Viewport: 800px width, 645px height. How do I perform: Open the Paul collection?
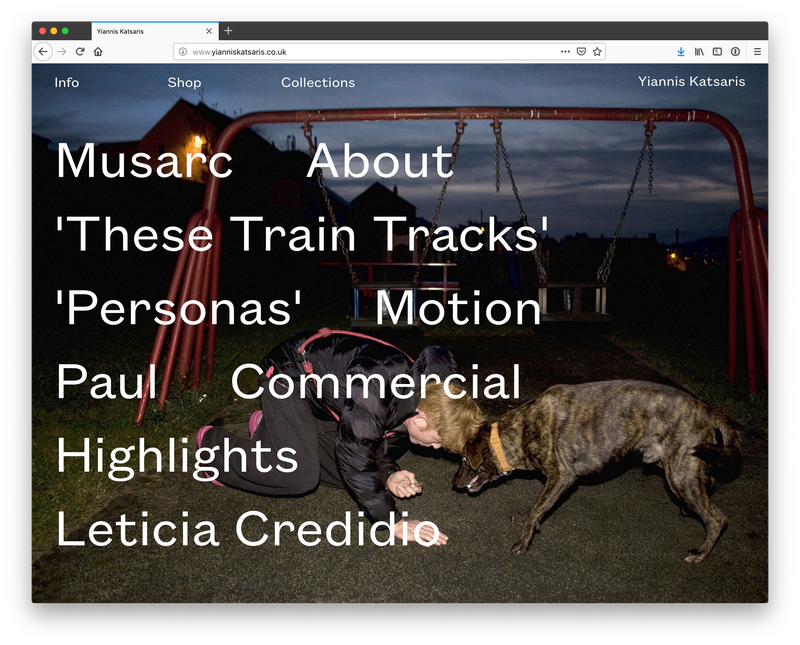(x=107, y=381)
